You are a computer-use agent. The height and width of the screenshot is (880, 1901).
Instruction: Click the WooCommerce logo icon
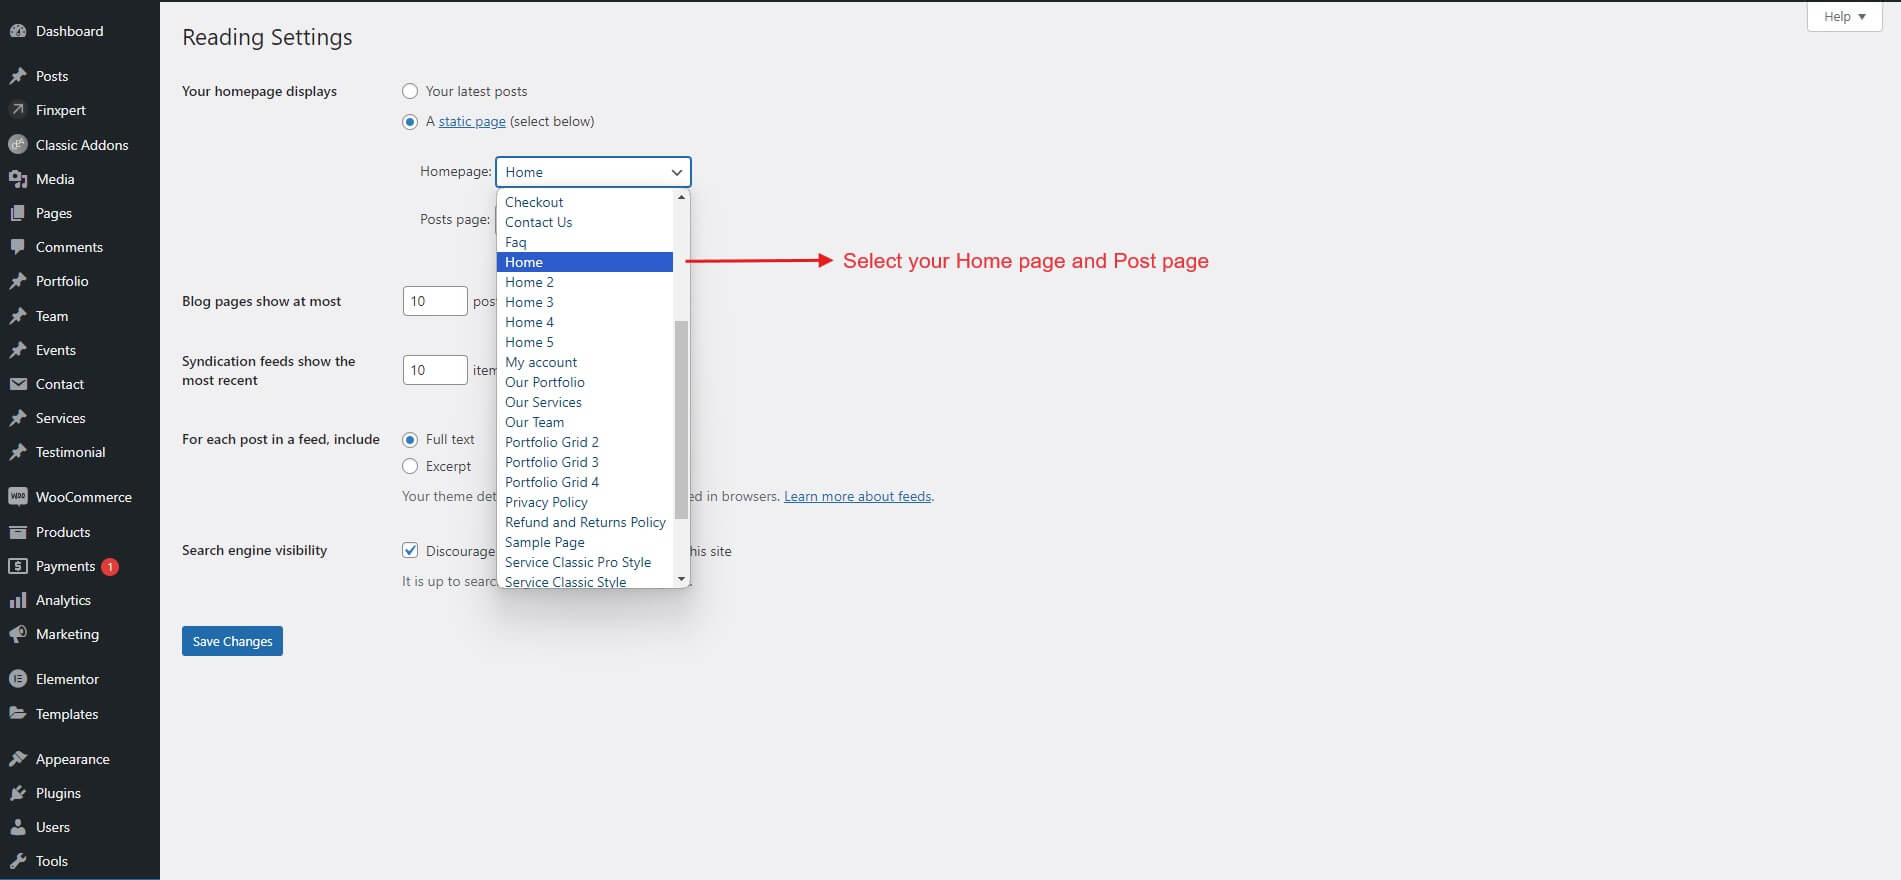[17, 497]
